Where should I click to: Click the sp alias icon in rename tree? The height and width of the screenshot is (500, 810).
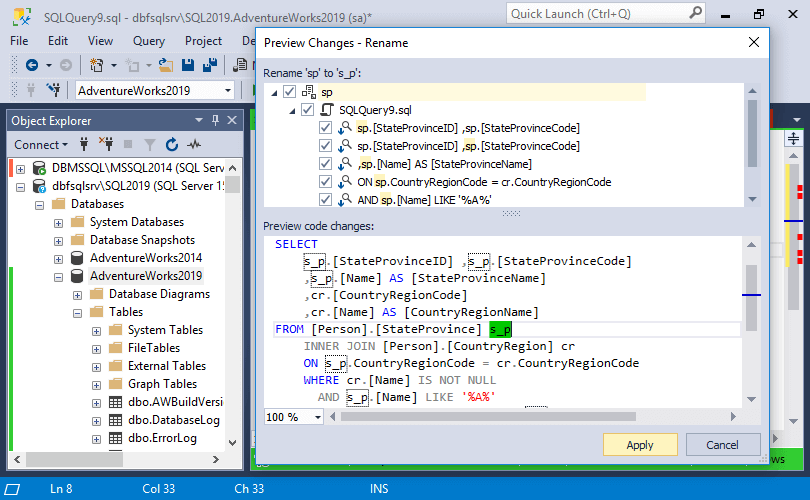(x=308, y=92)
